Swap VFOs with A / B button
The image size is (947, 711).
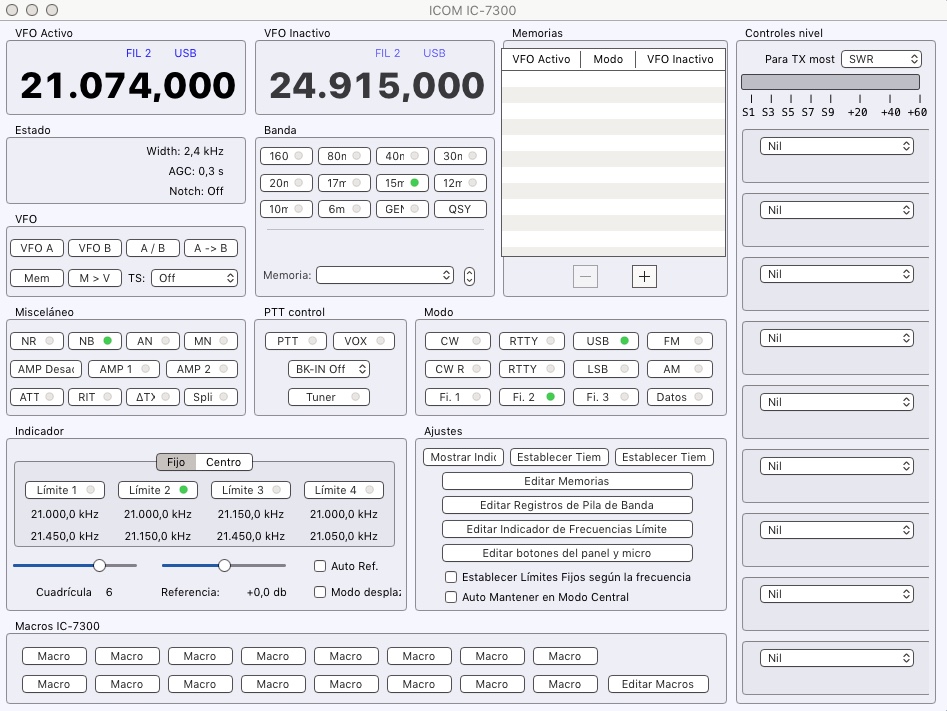tap(153, 248)
